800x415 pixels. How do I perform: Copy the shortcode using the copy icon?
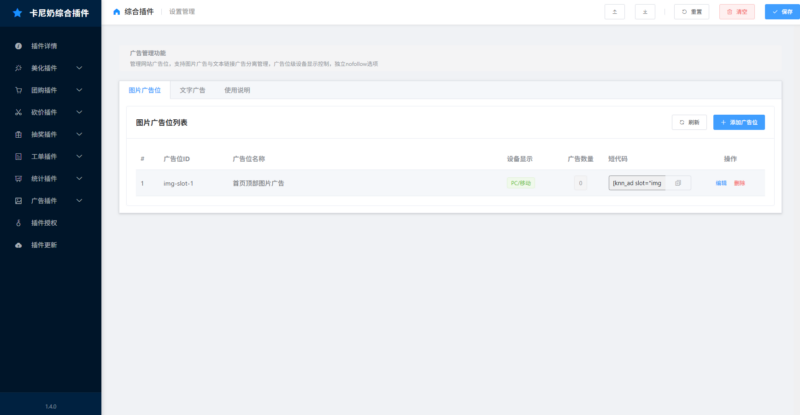677,183
